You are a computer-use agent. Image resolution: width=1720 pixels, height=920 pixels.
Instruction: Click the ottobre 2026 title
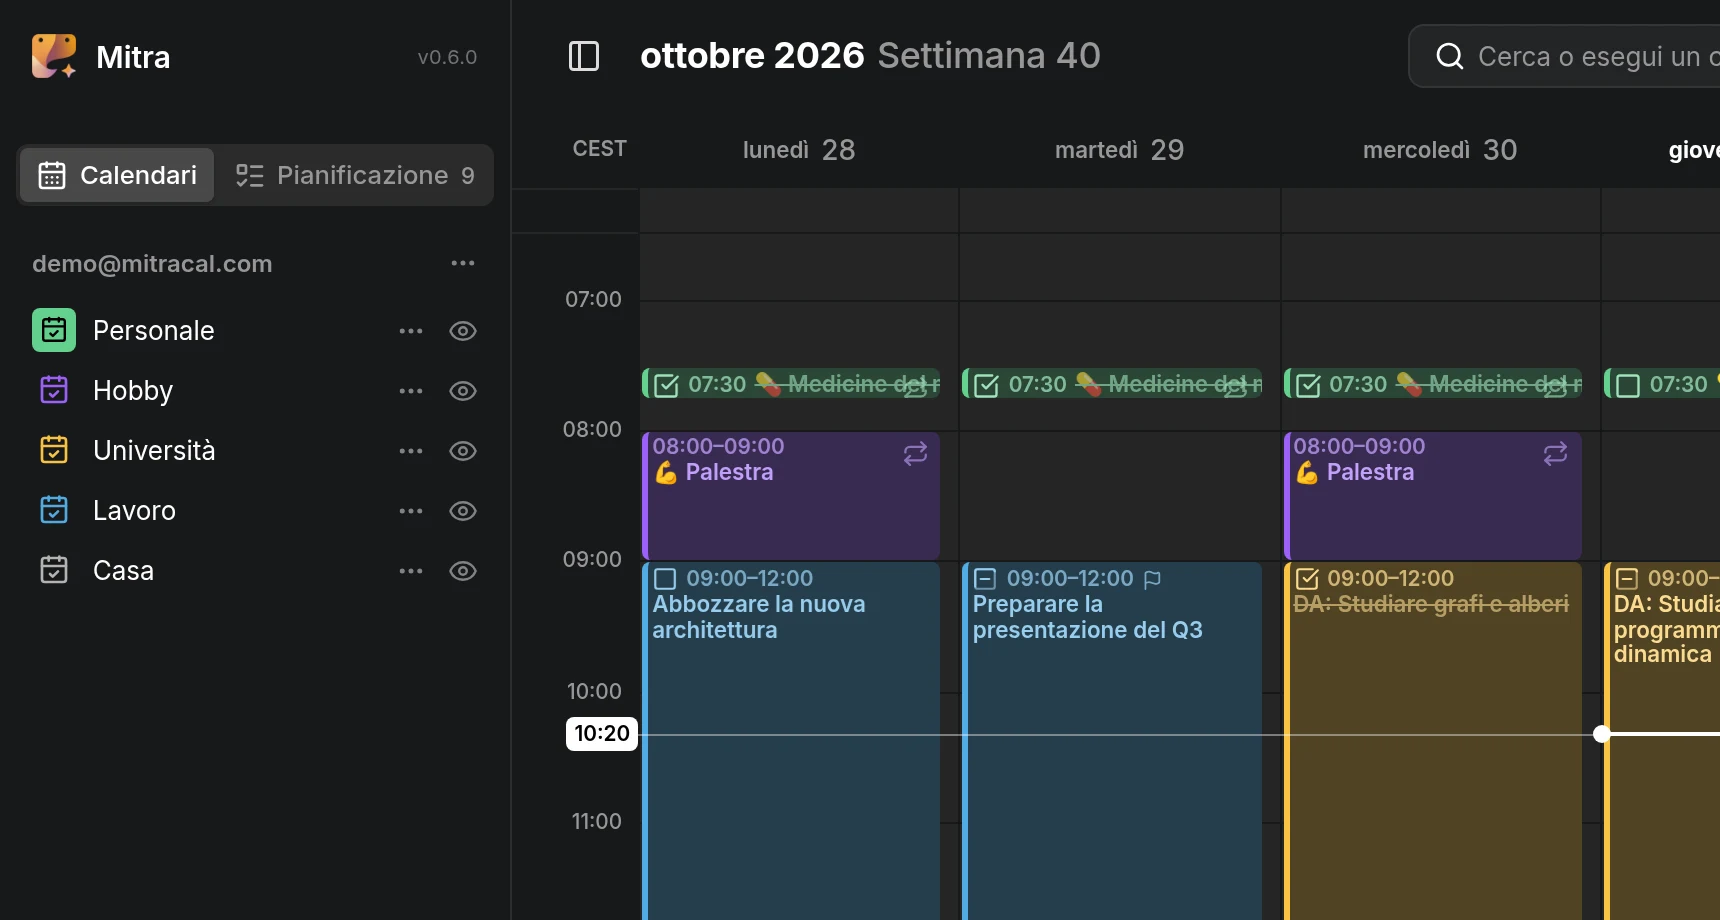click(x=752, y=55)
